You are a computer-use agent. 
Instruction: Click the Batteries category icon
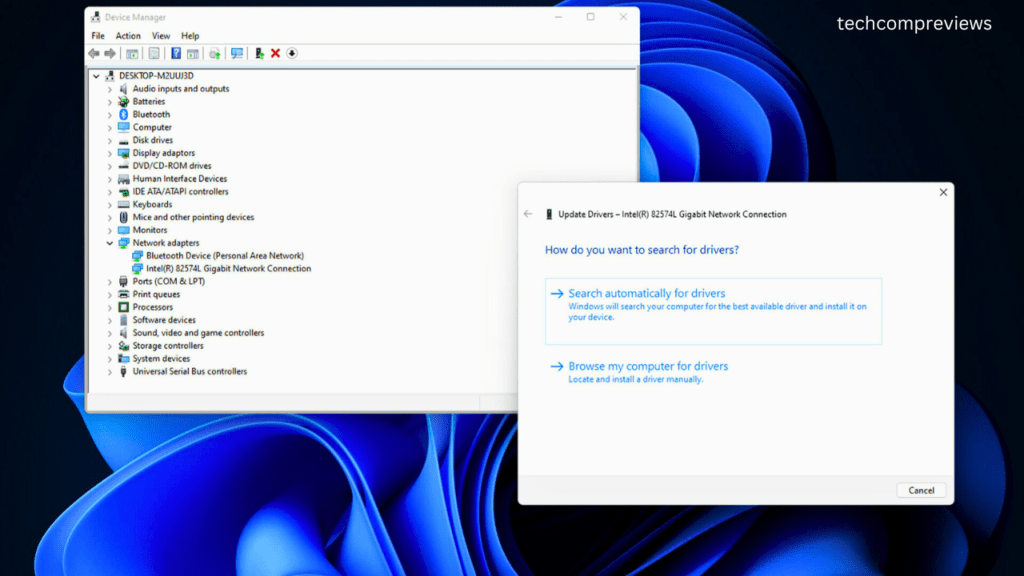pyautogui.click(x=123, y=101)
